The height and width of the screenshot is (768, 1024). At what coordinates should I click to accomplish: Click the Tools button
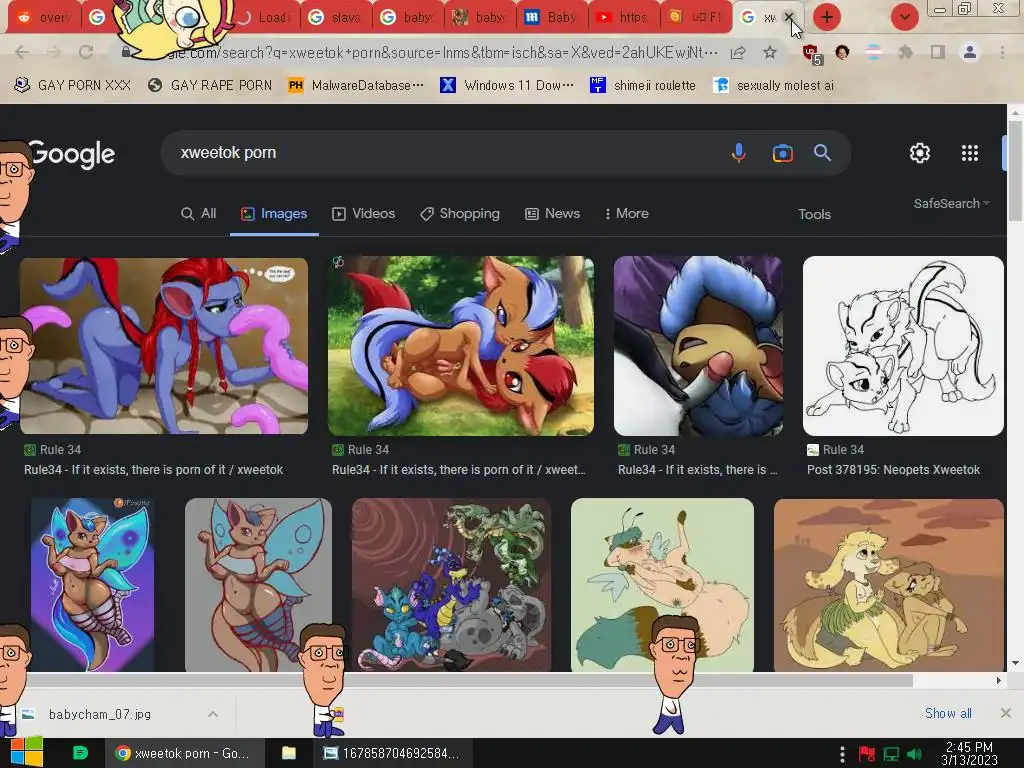pyautogui.click(x=814, y=214)
